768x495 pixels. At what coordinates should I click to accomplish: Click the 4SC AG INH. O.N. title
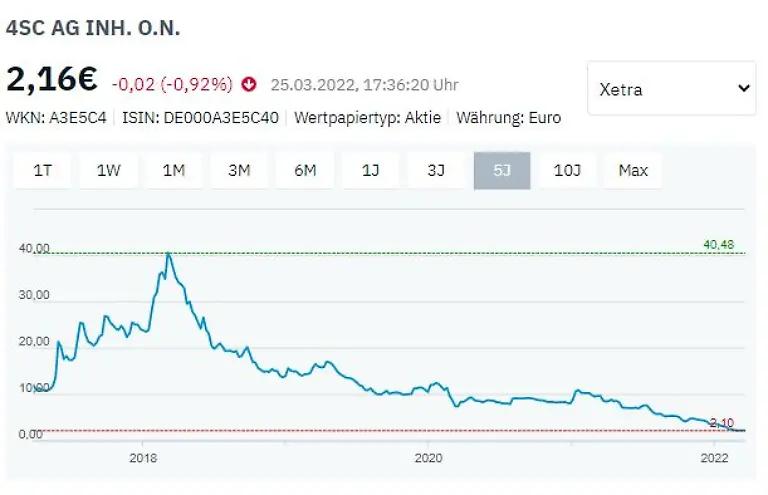[93, 27]
